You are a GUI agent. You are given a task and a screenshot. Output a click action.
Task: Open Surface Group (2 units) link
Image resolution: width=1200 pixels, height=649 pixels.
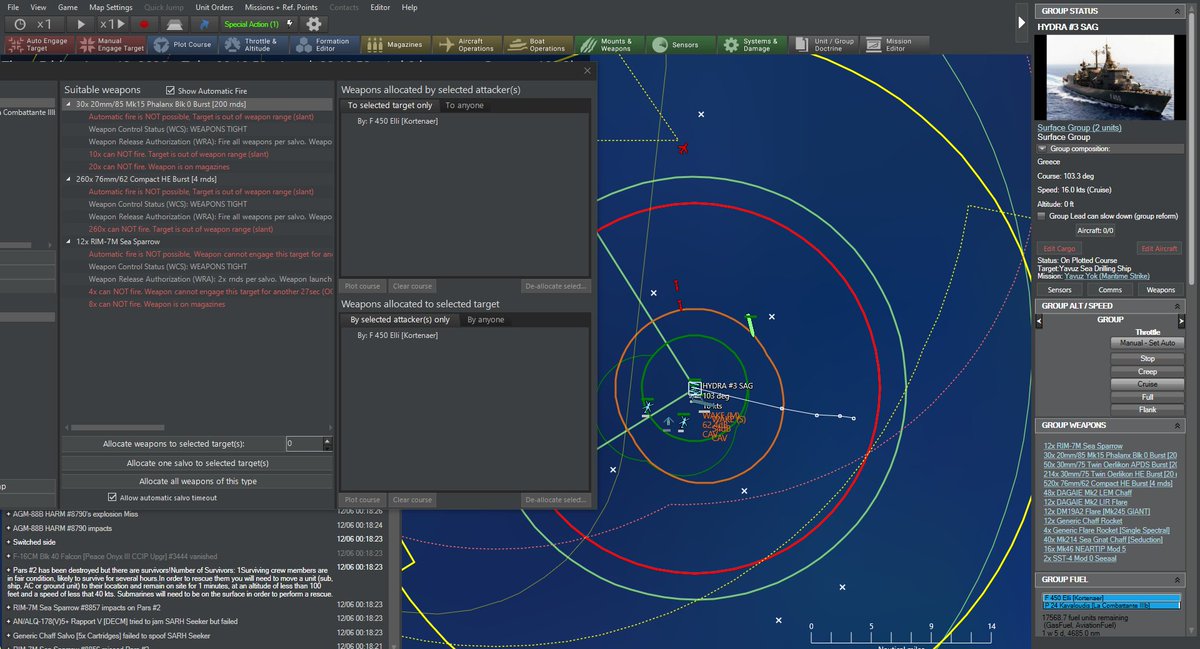(1079, 128)
